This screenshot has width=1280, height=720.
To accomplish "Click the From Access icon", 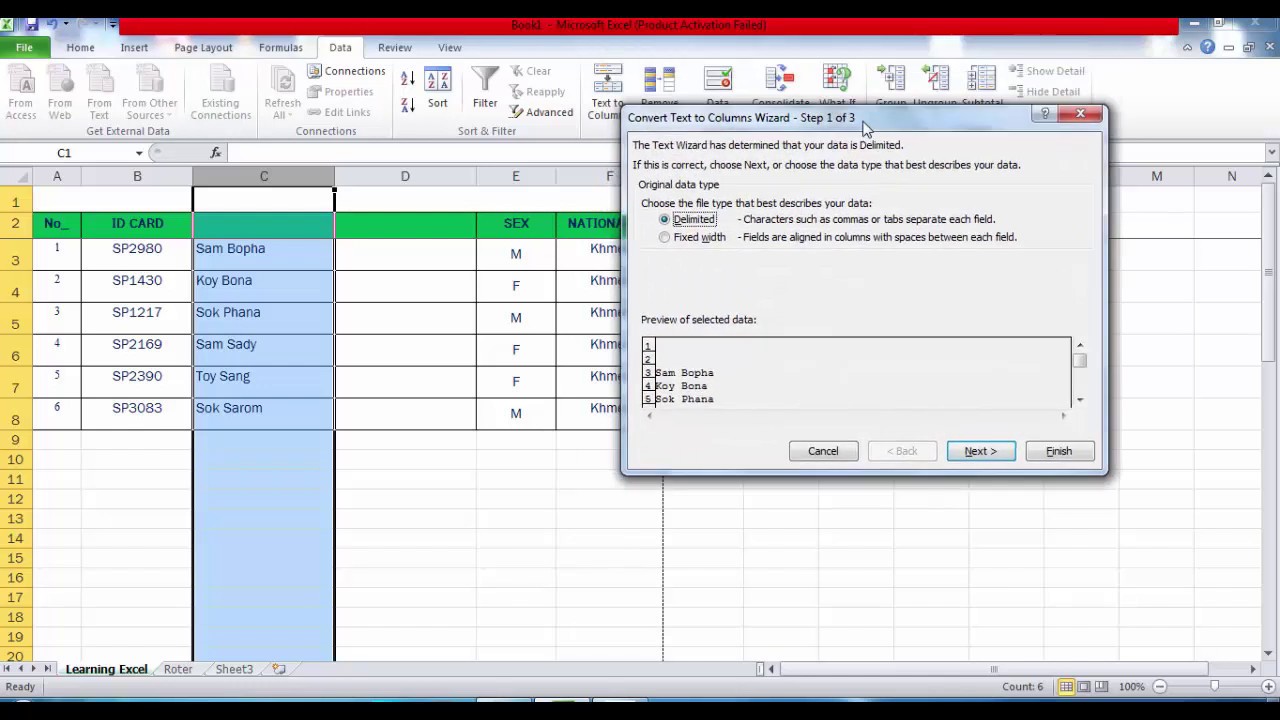I will point(21,92).
